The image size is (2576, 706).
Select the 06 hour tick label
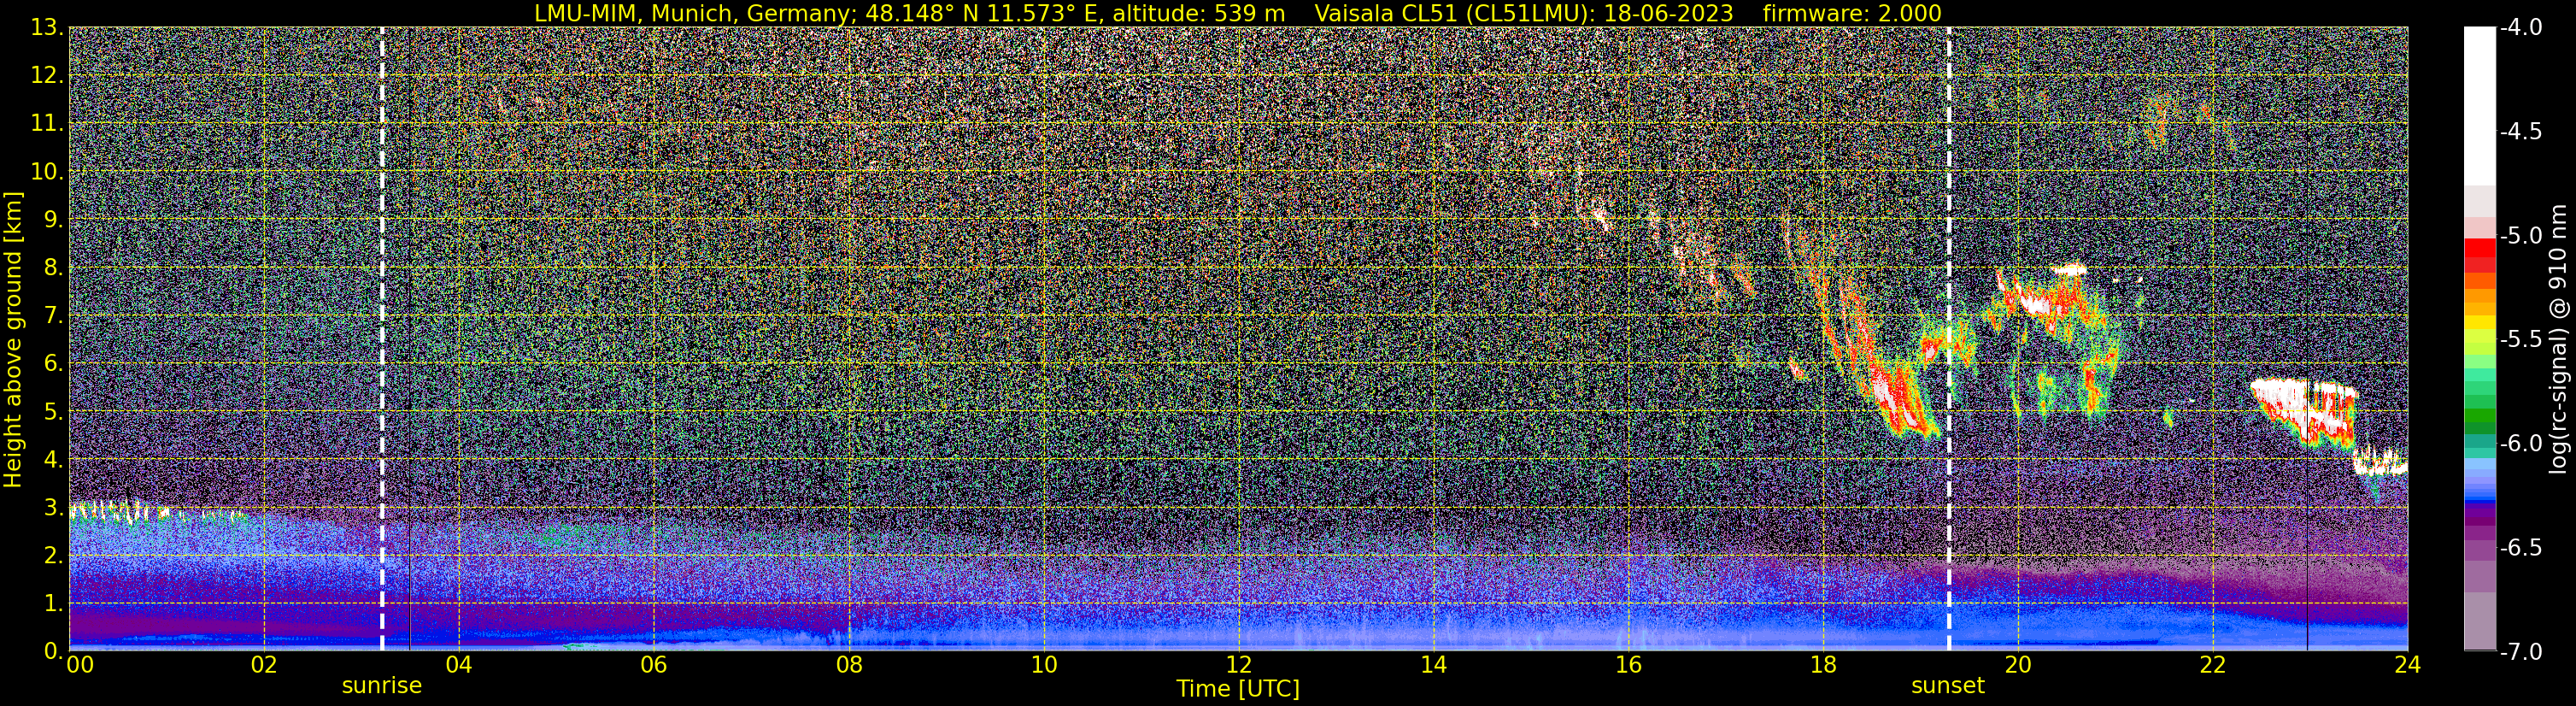click(653, 666)
